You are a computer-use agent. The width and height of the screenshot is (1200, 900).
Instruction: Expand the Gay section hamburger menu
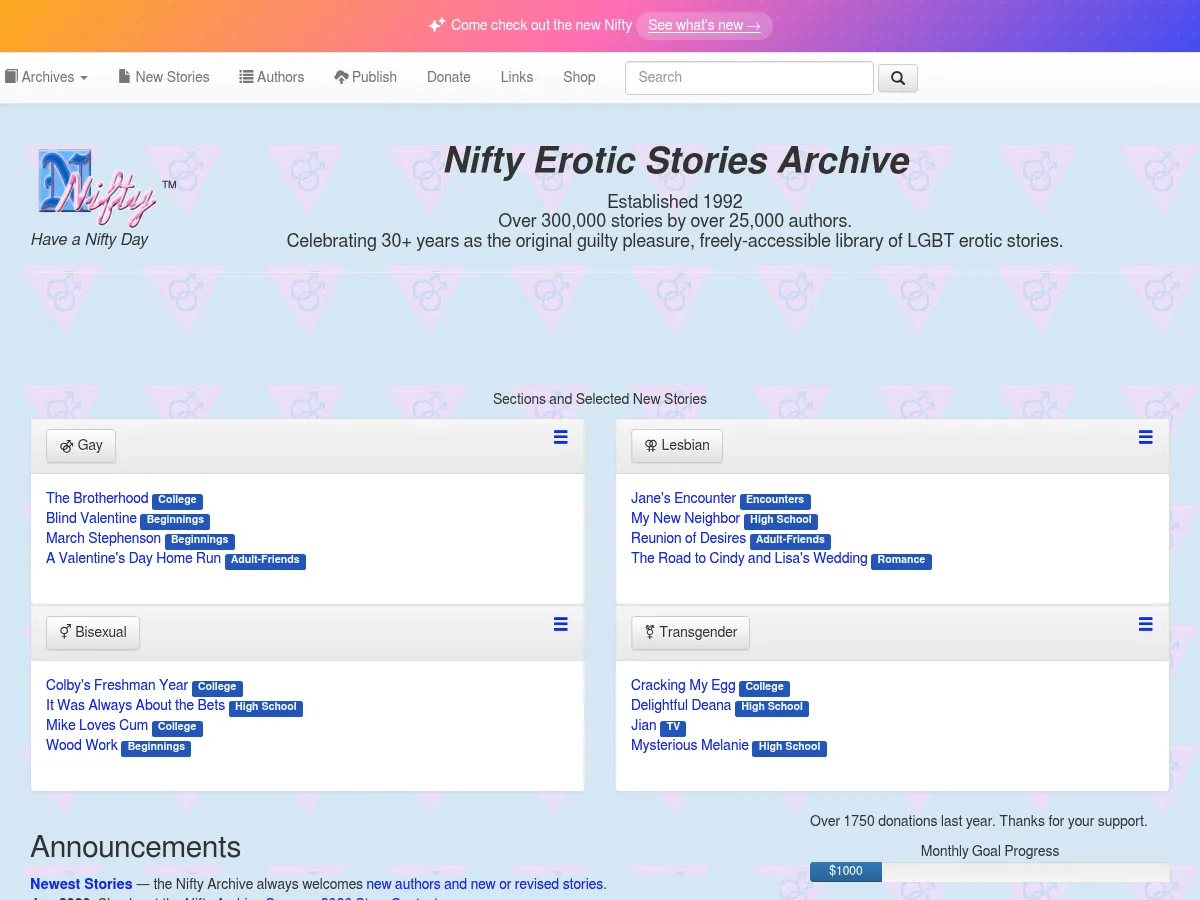[x=561, y=437]
